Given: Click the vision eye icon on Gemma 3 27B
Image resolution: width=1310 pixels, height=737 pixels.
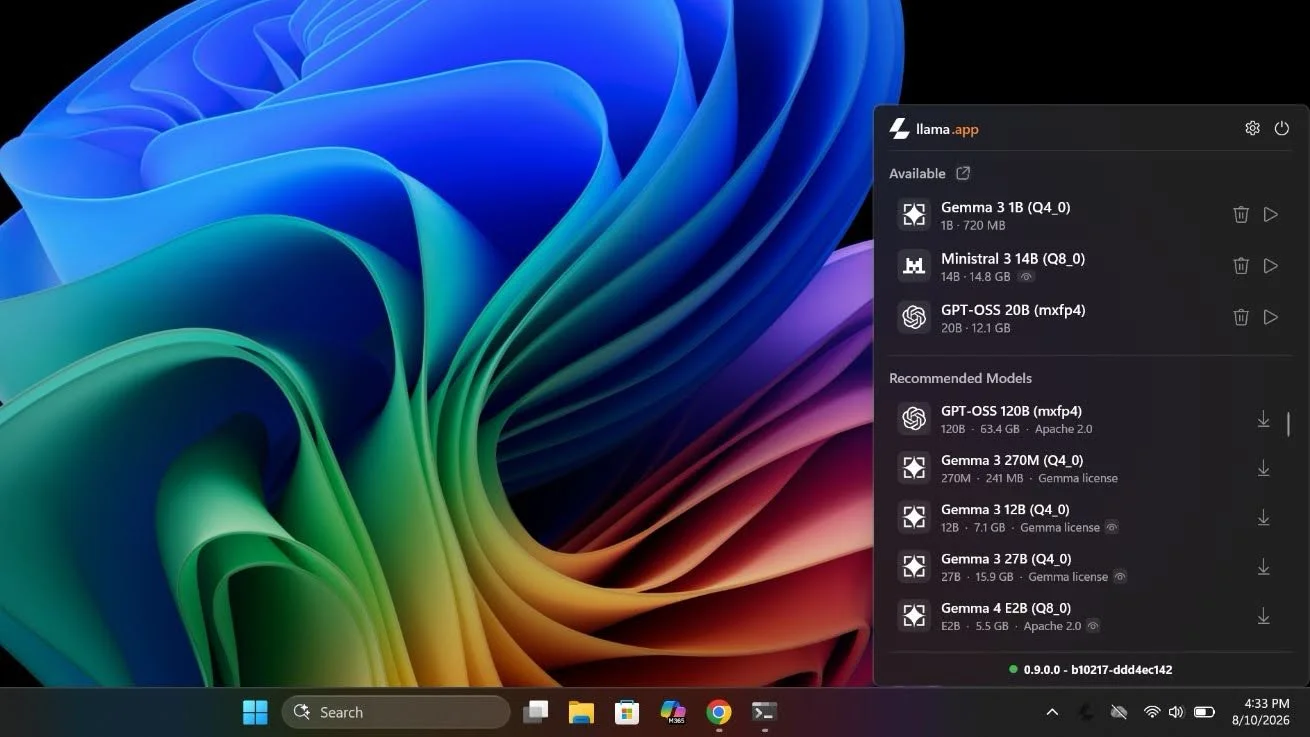Looking at the screenshot, I should [1120, 577].
